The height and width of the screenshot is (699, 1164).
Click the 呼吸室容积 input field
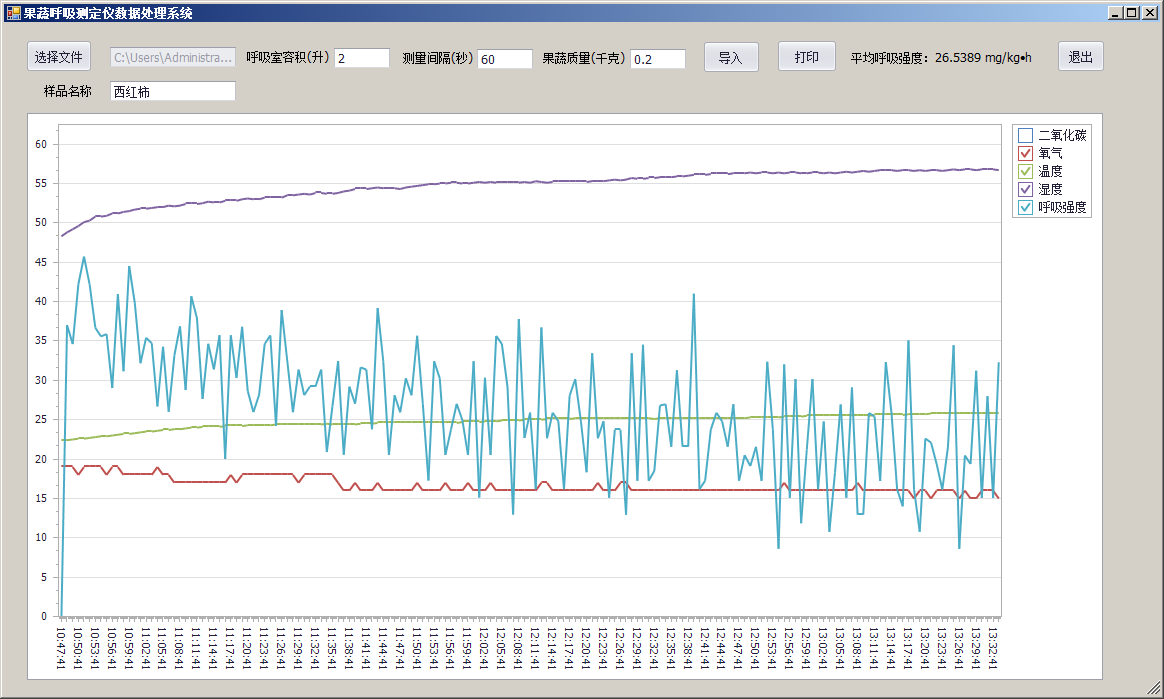[x=361, y=59]
